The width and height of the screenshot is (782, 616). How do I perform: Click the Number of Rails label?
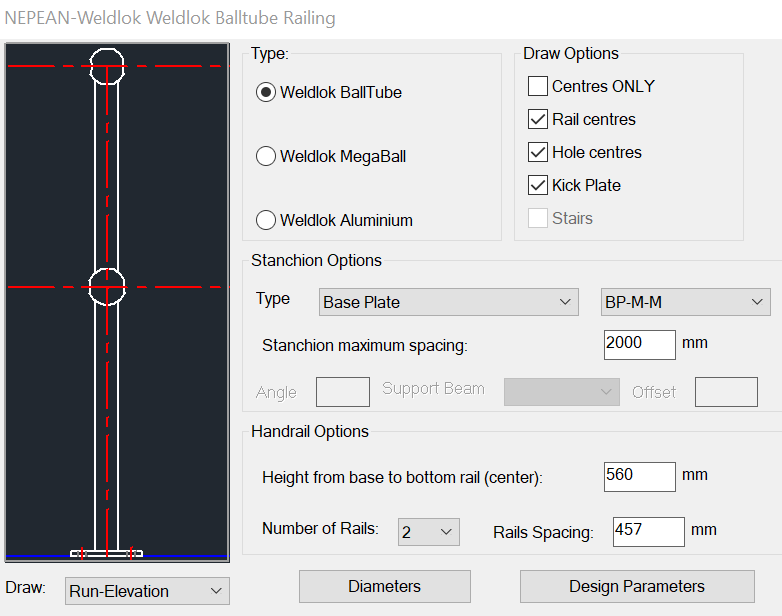[320, 528]
